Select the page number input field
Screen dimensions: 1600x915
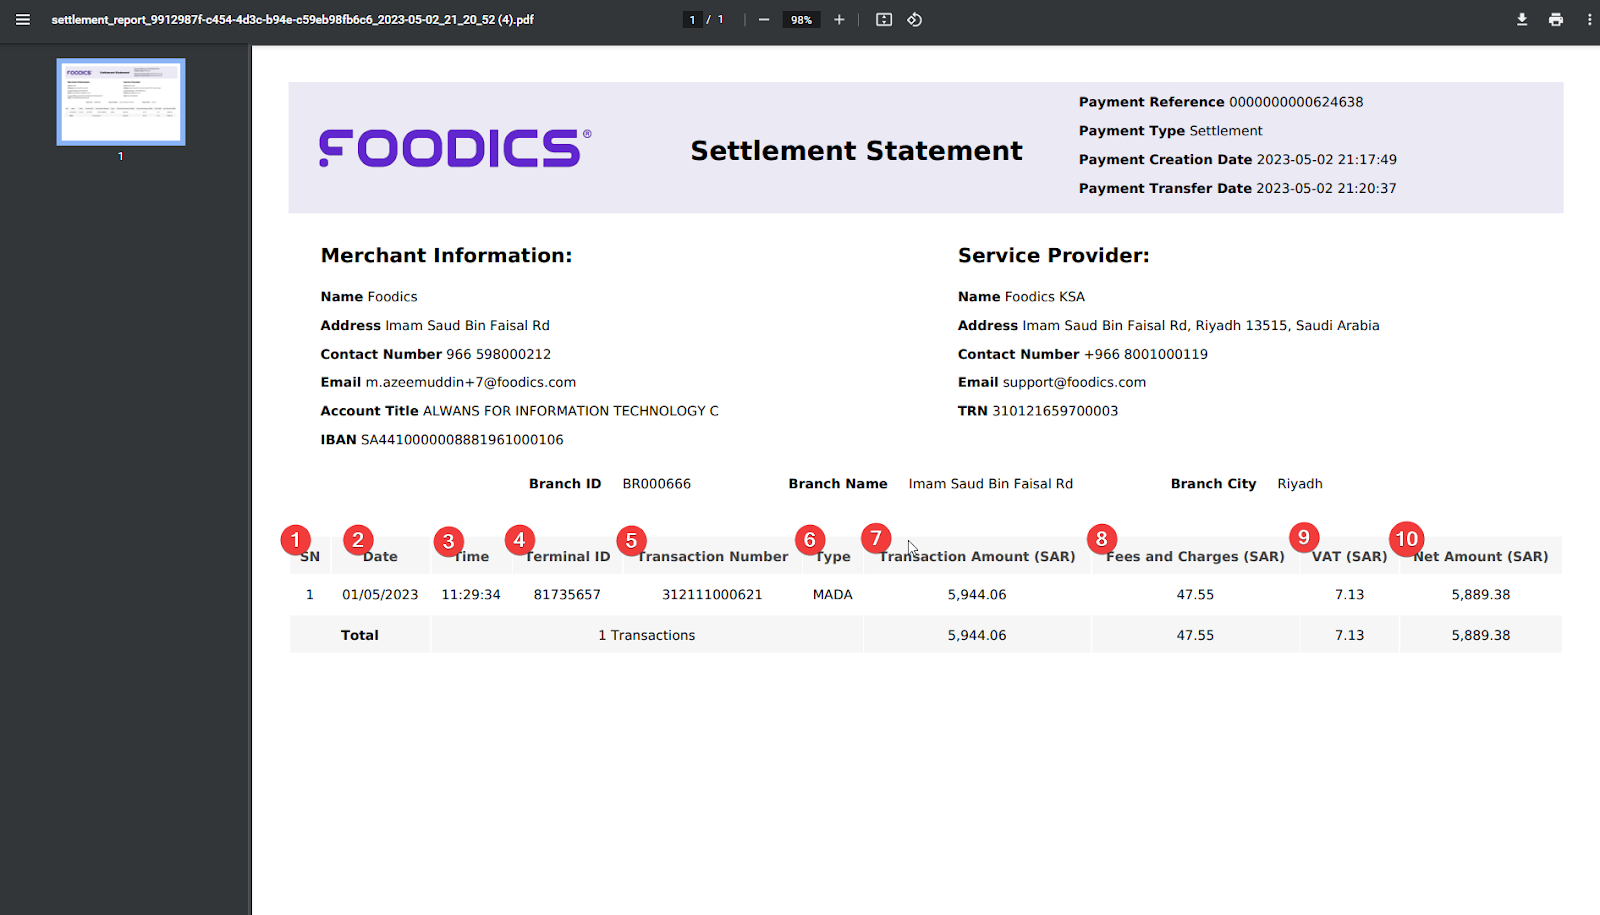692,19
